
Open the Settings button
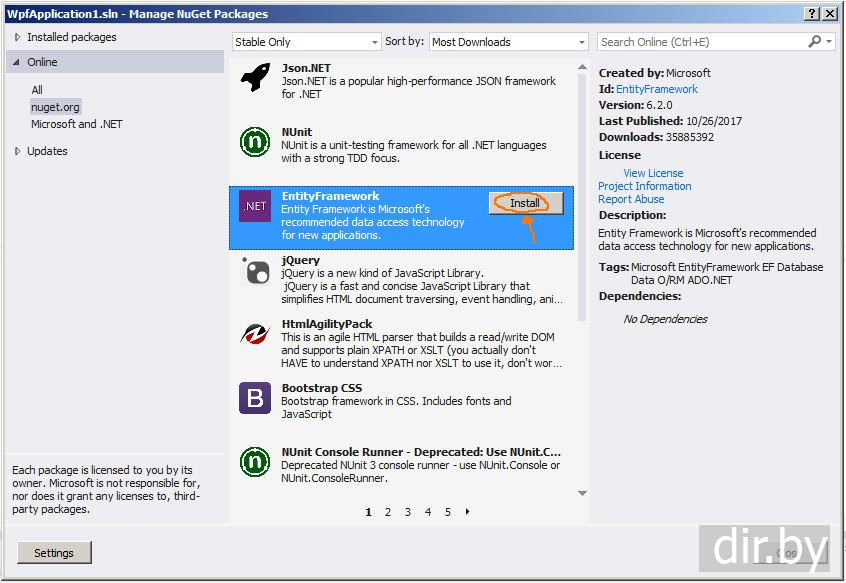tap(54, 553)
